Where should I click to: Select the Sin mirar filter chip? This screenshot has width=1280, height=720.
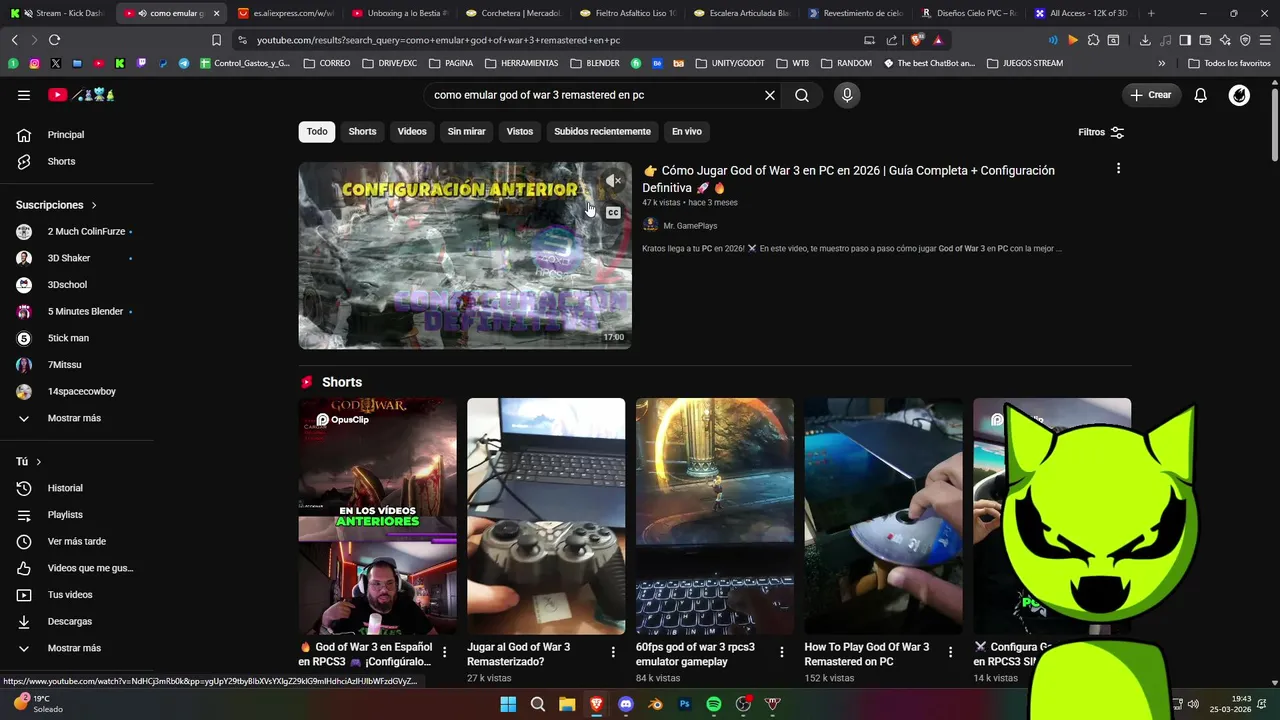tap(466, 131)
